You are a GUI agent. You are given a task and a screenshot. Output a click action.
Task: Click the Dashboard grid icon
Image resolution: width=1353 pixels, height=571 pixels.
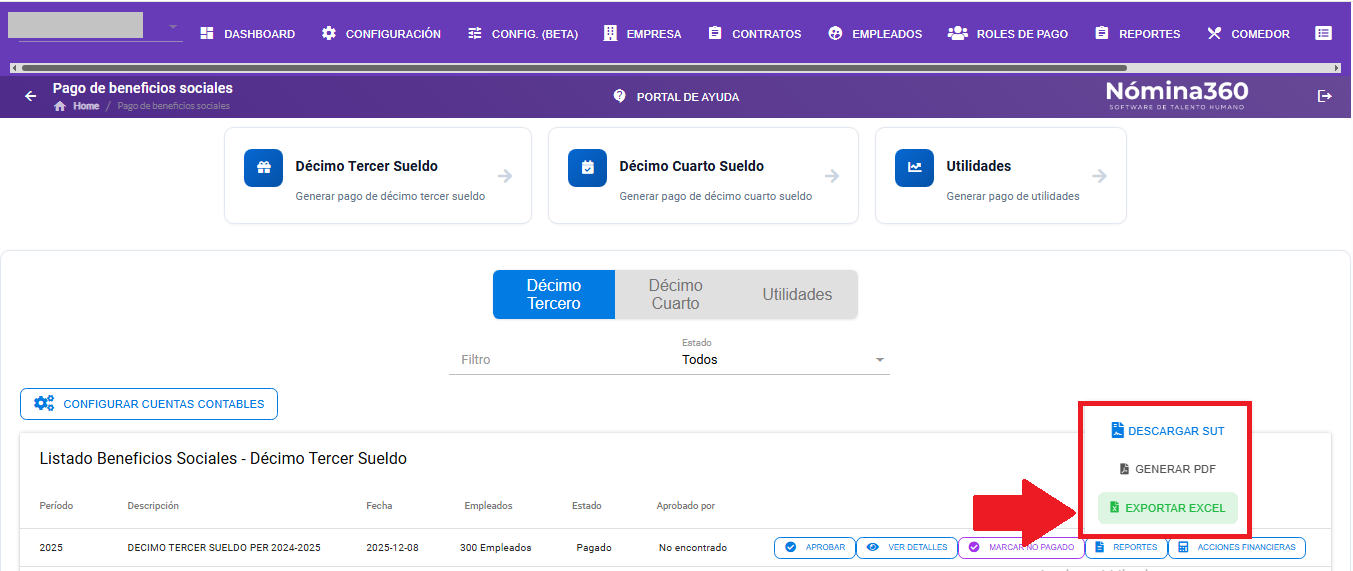(x=207, y=33)
